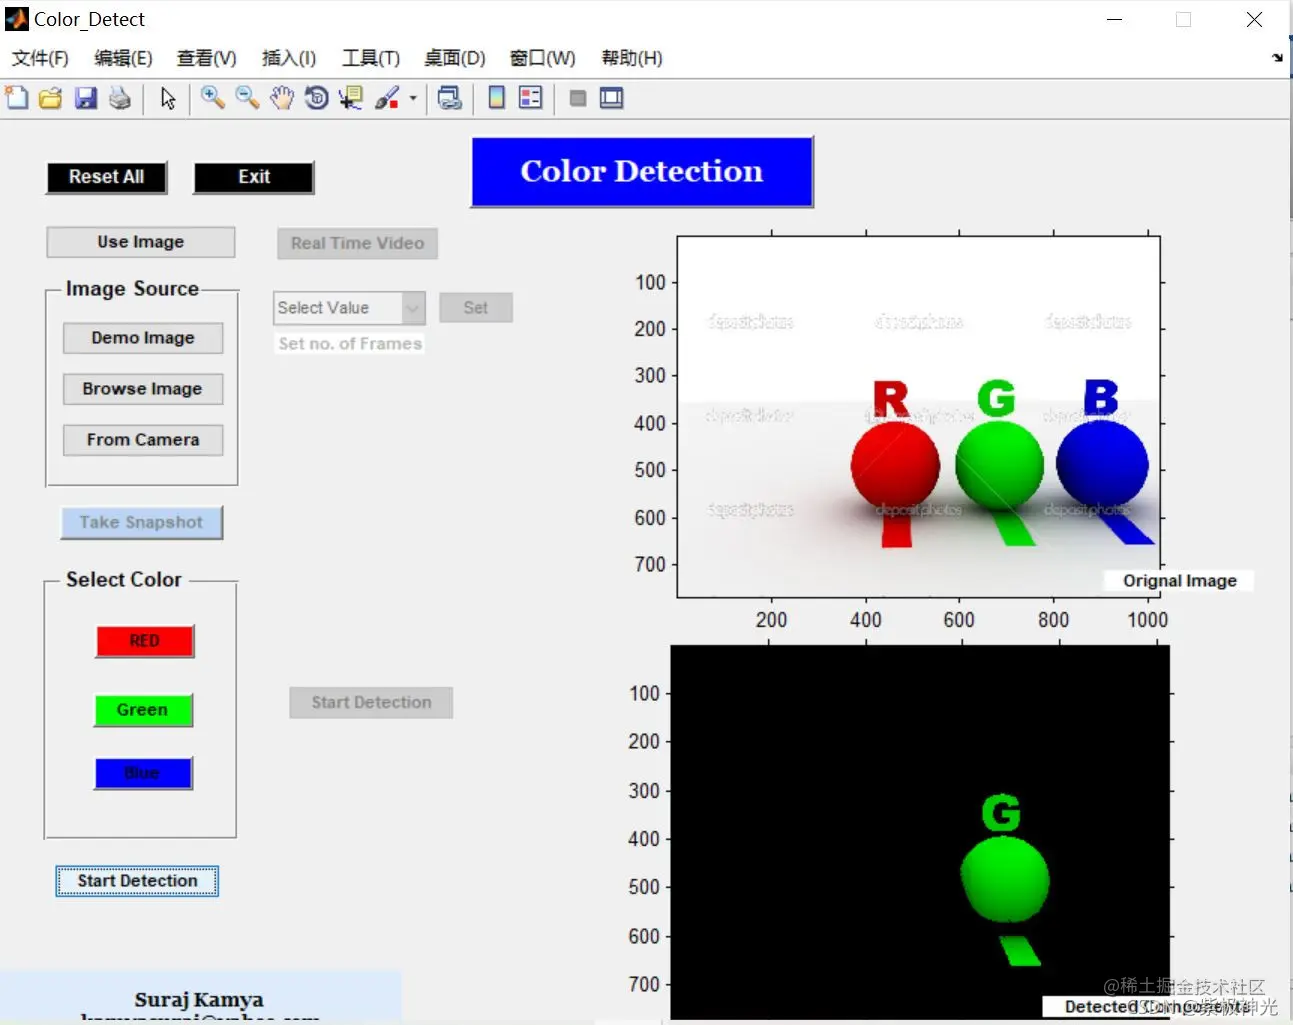The width and height of the screenshot is (1293, 1025).
Task: Click the grayed Start Detection button
Action: click(371, 703)
